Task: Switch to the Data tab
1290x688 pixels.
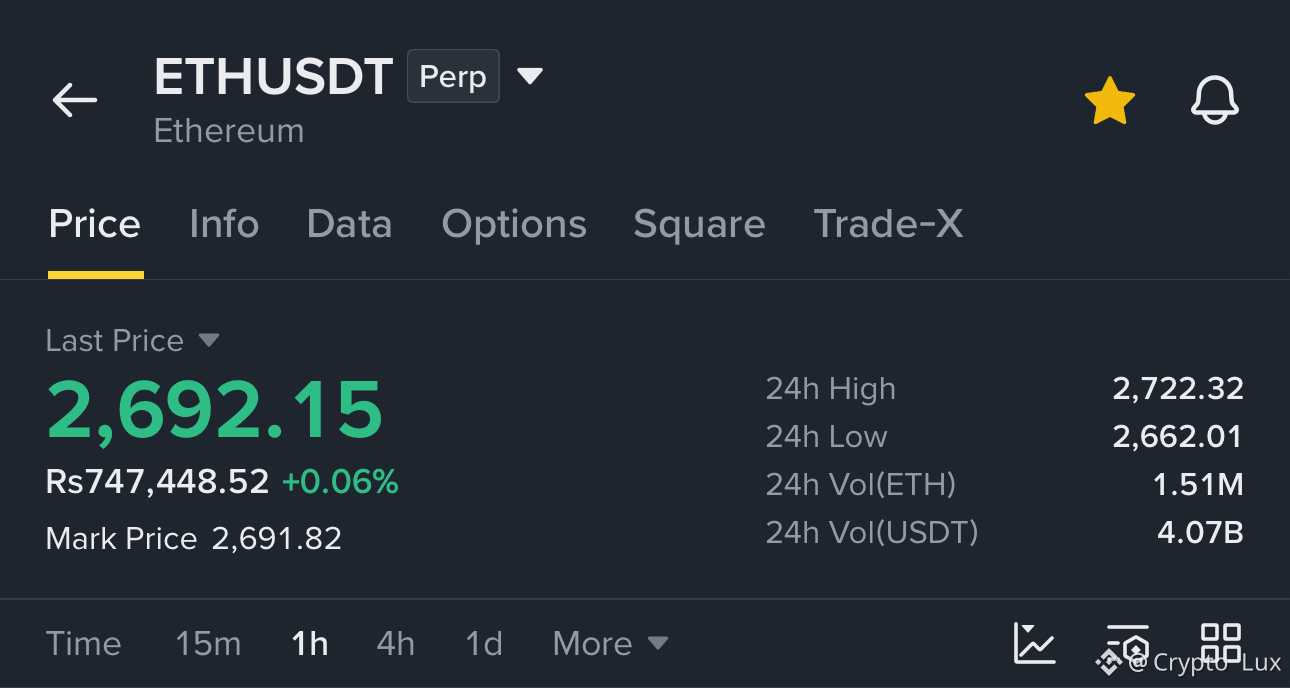Action: pos(350,224)
